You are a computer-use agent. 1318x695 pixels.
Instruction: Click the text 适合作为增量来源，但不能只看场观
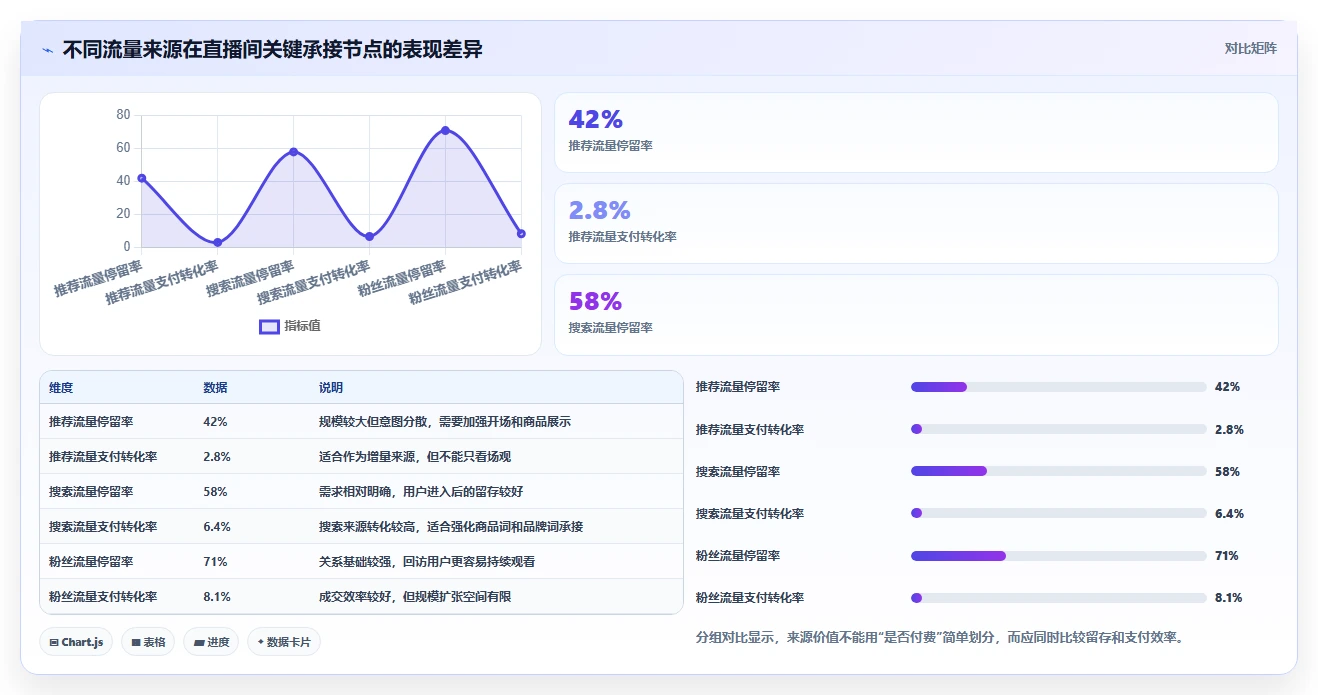[x=415, y=457]
